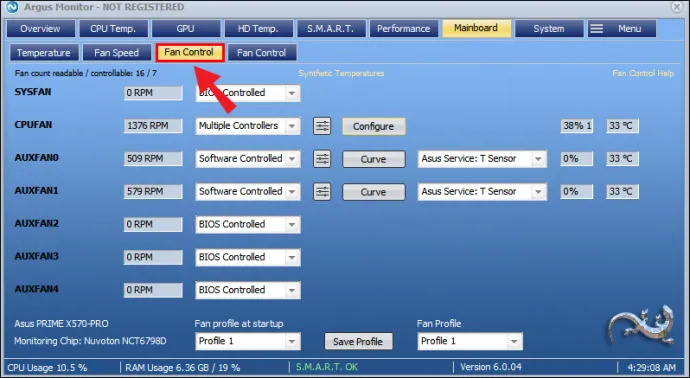The image size is (690, 378).
Task: Open Fan profile at startup dropdown
Action: pos(248,341)
